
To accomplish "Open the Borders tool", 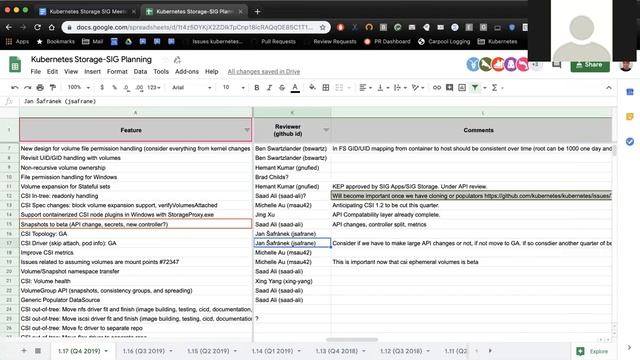I will click(326, 87).
